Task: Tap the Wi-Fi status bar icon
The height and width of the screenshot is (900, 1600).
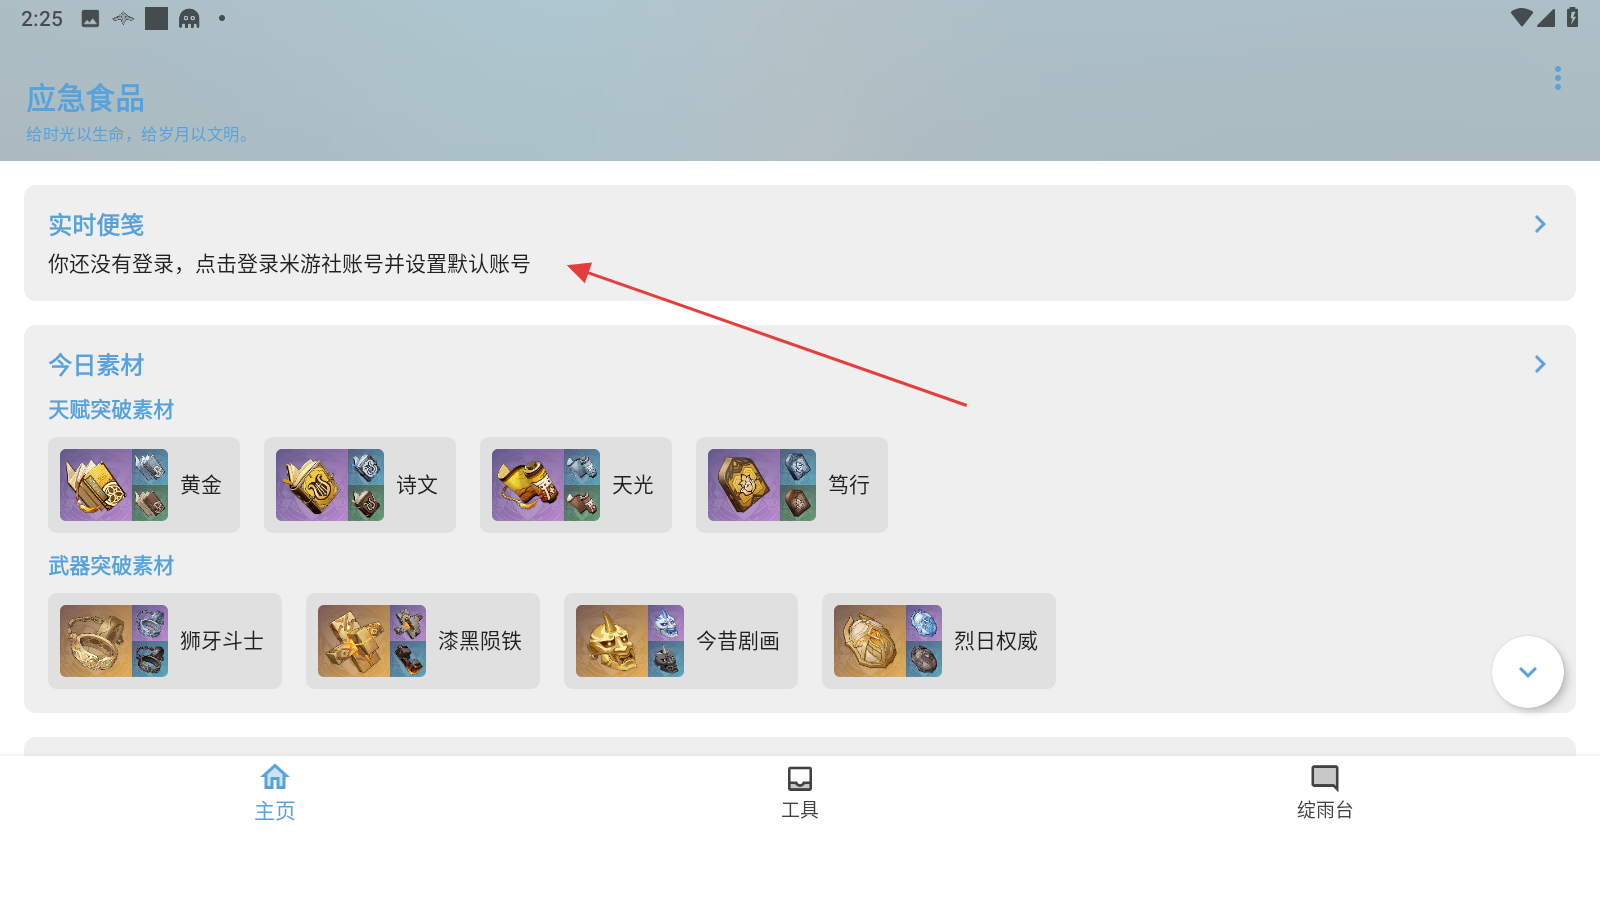Action: (x=1521, y=18)
